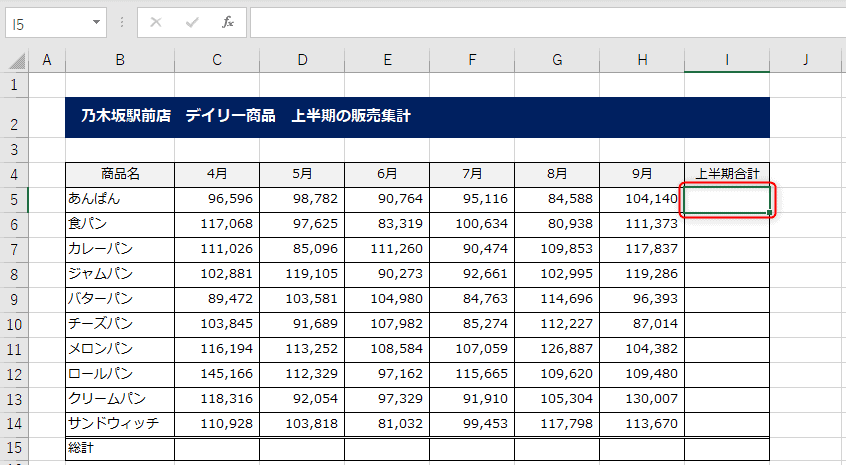Click the cell with value 81,032

tap(387, 425)
